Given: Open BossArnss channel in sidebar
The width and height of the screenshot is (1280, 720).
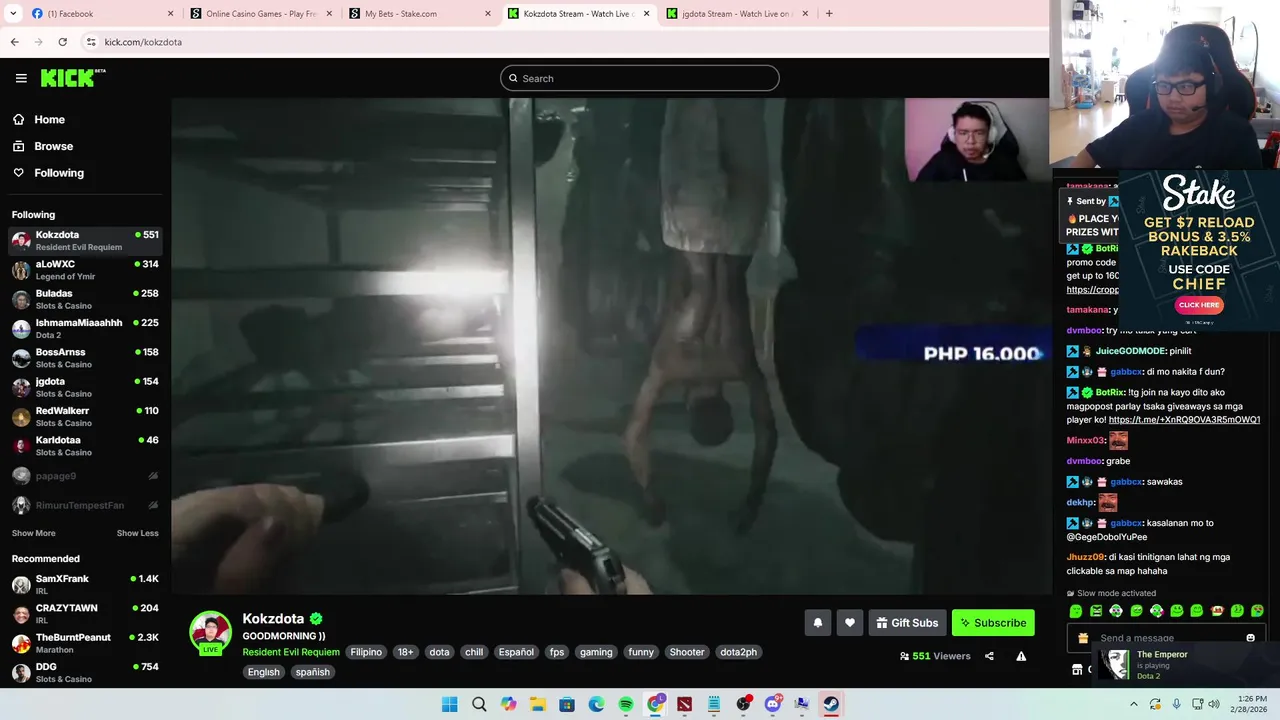Looking at the screenshot, I should [85, 358].
